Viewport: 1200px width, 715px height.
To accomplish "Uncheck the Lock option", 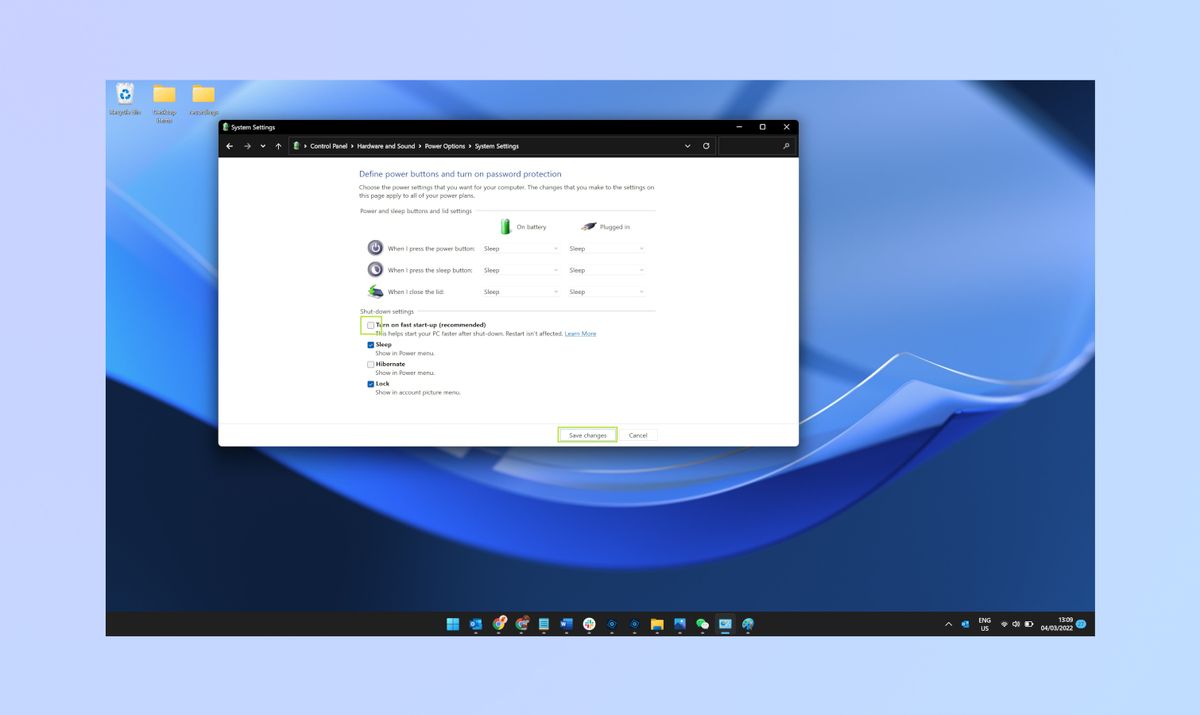I will coord(370,384).
